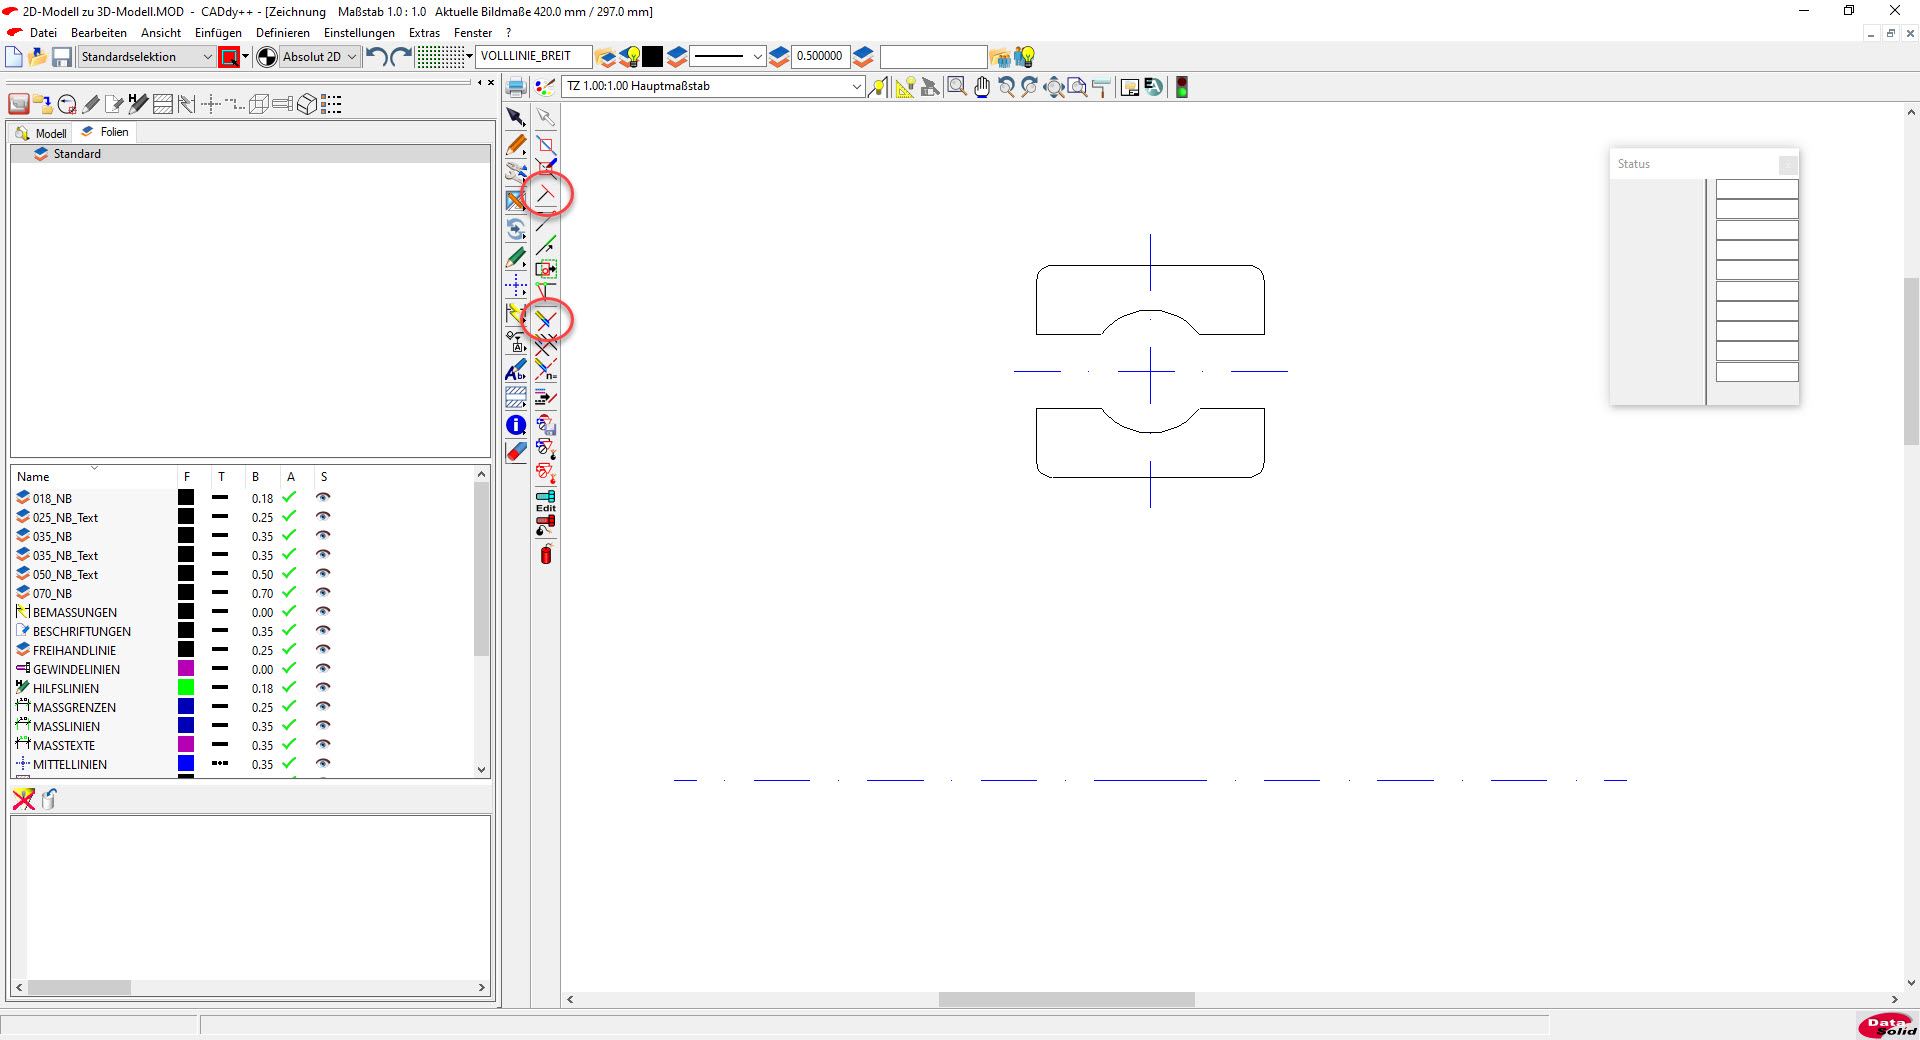Open the Einfügen menu
The height and width of the screenshot is (1040, 1920).
coord(218,33)
